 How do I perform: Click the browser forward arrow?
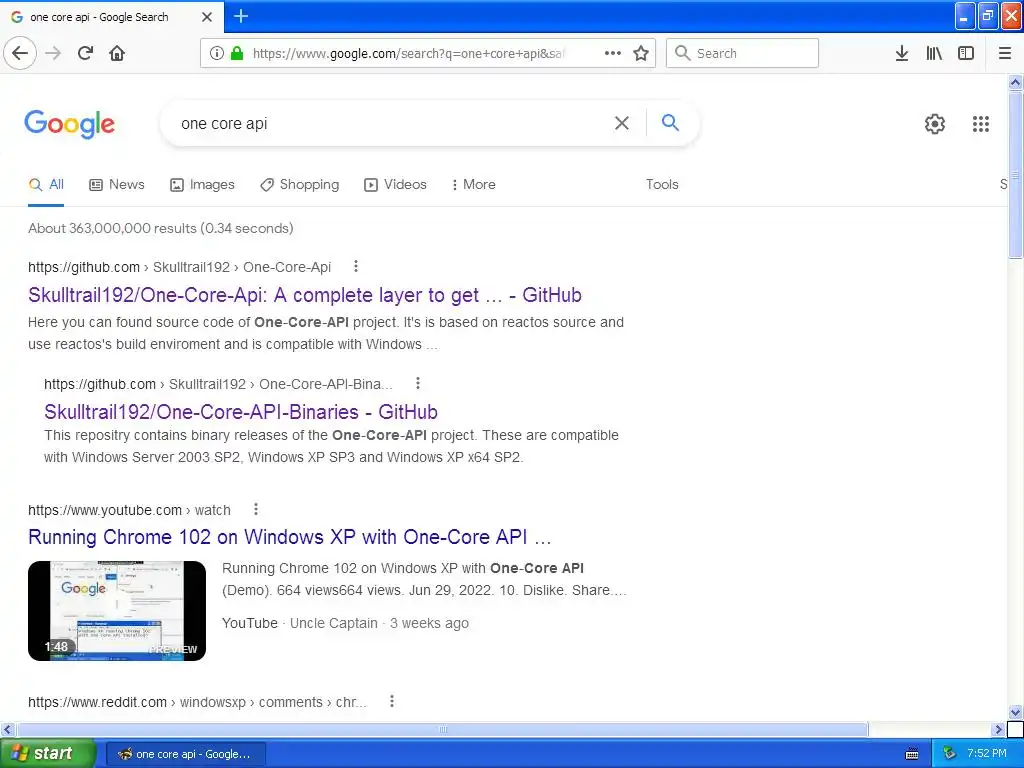coord(53,53)
